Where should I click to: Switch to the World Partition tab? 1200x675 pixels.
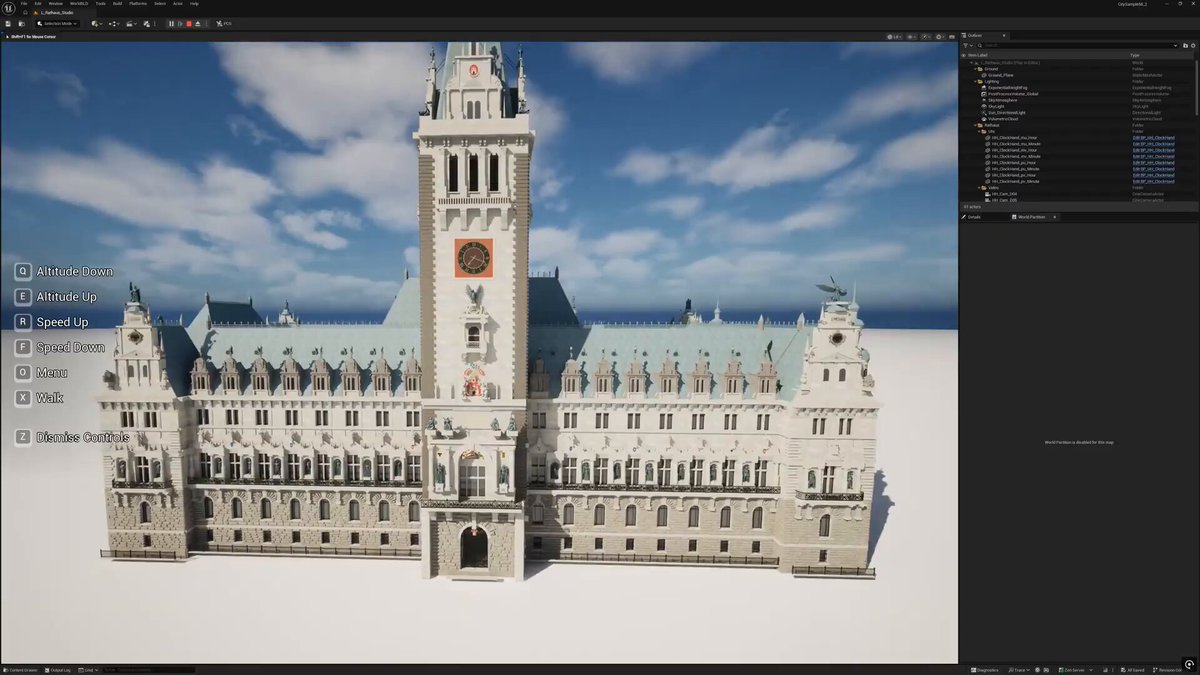coord(1031,217)
